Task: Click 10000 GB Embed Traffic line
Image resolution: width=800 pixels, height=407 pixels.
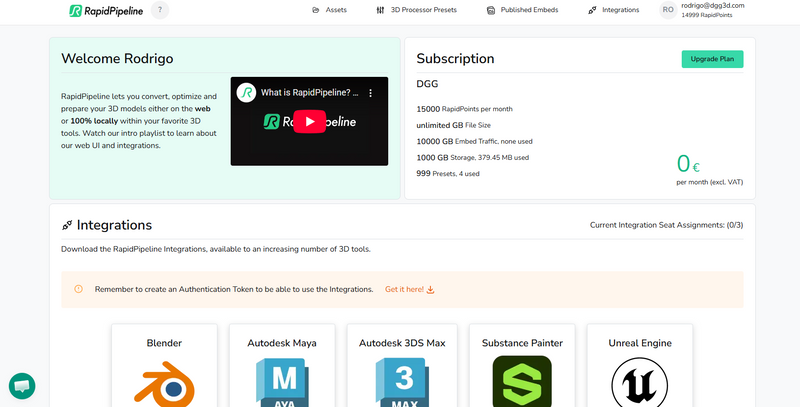Action: (474, 141)
